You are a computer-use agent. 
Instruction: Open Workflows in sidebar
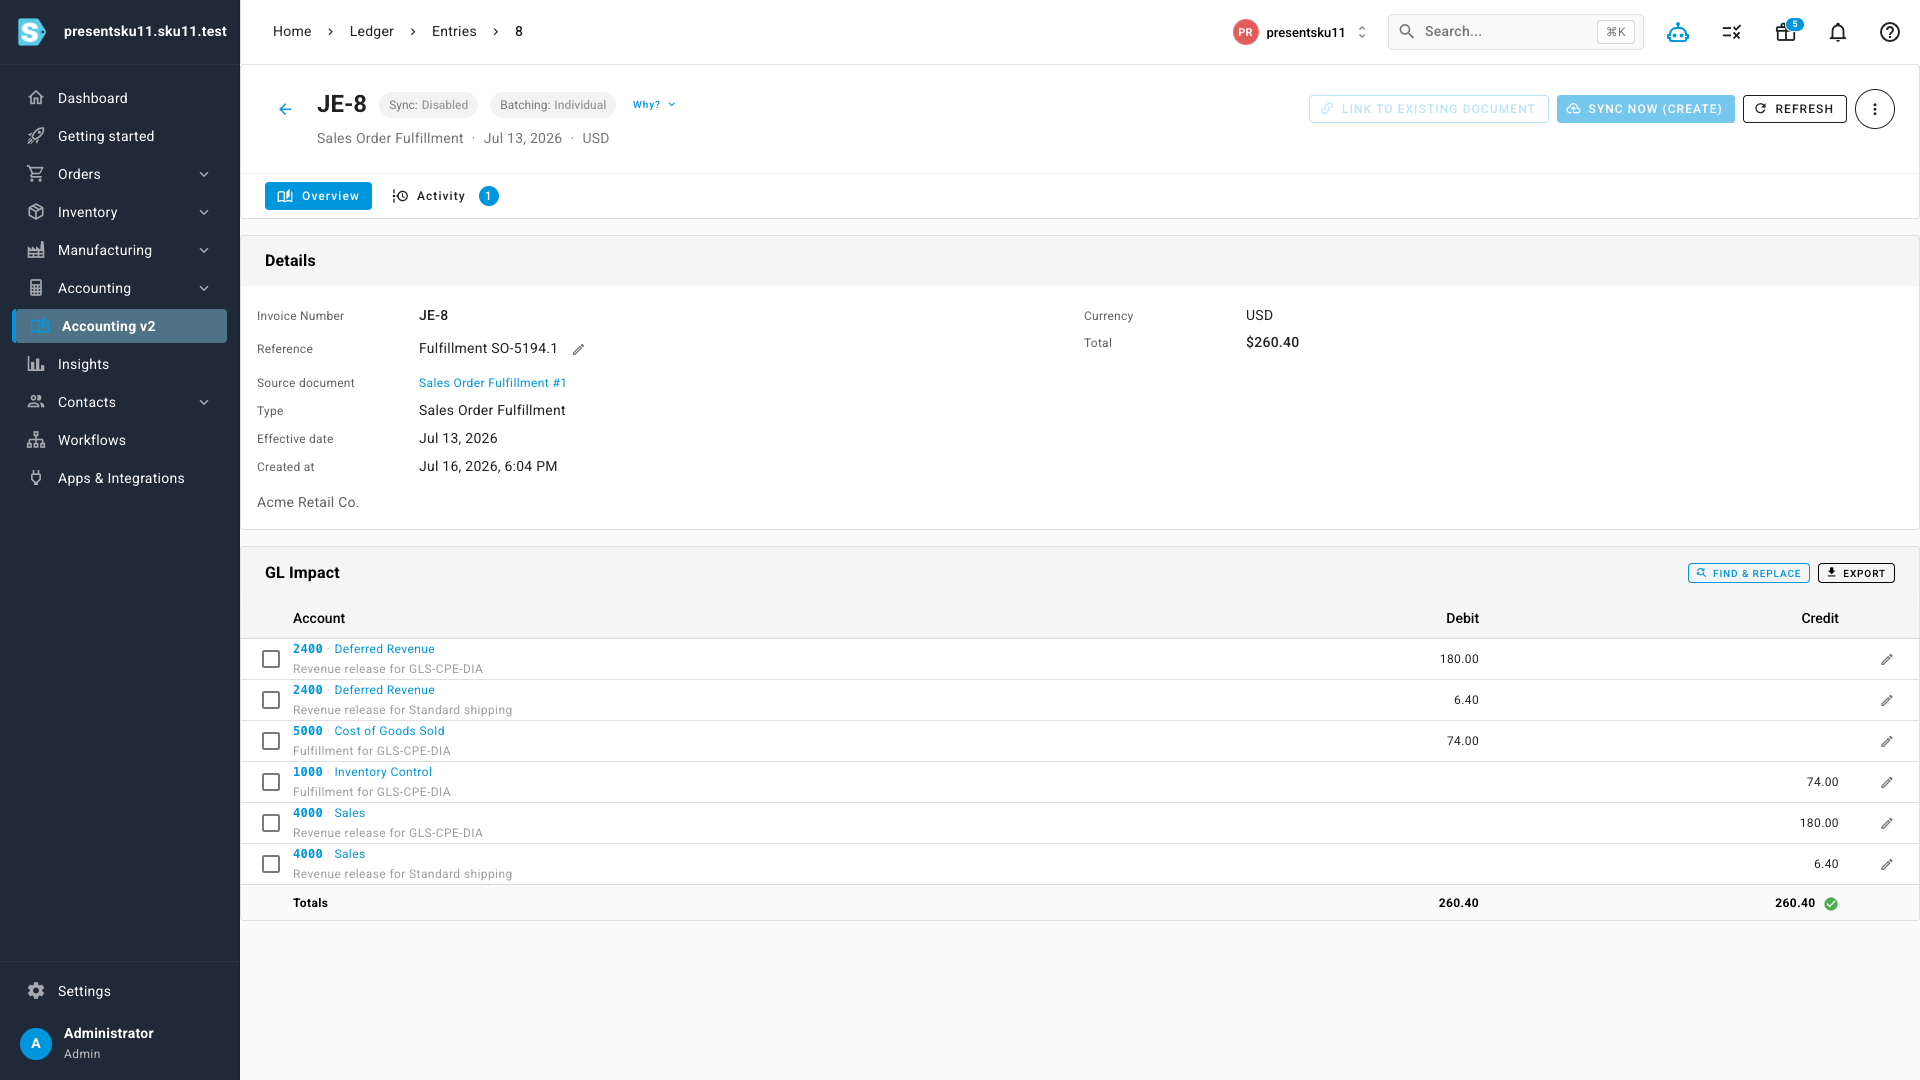[120, 440]
